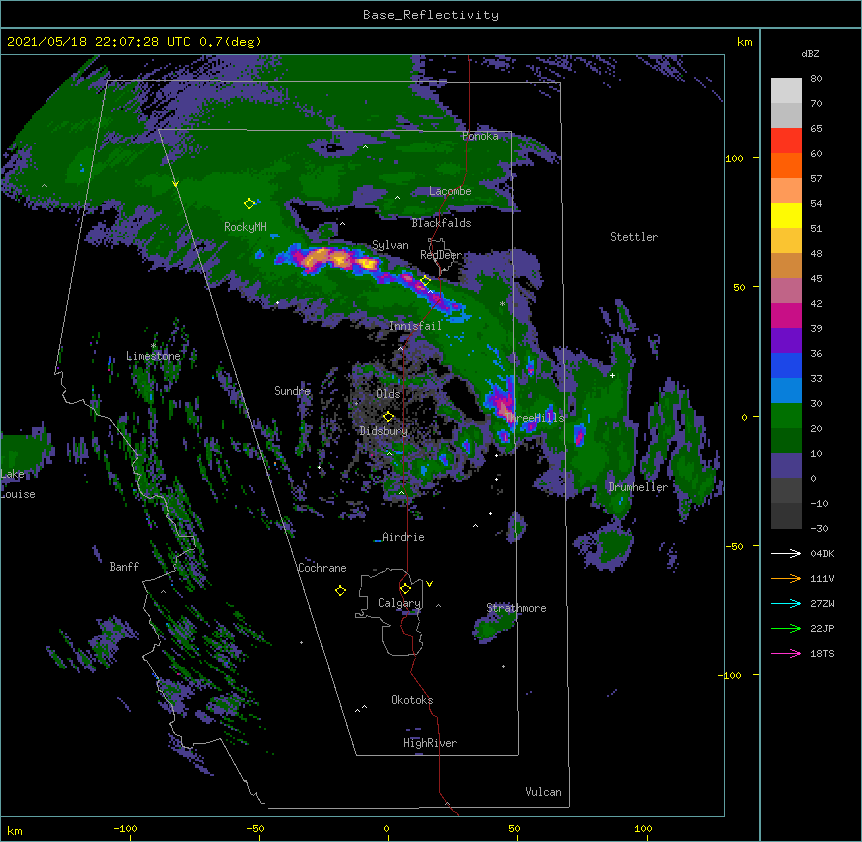Click the Sylvan town label
The height and width of the screenshot is (842, 862).
point(390,245)
